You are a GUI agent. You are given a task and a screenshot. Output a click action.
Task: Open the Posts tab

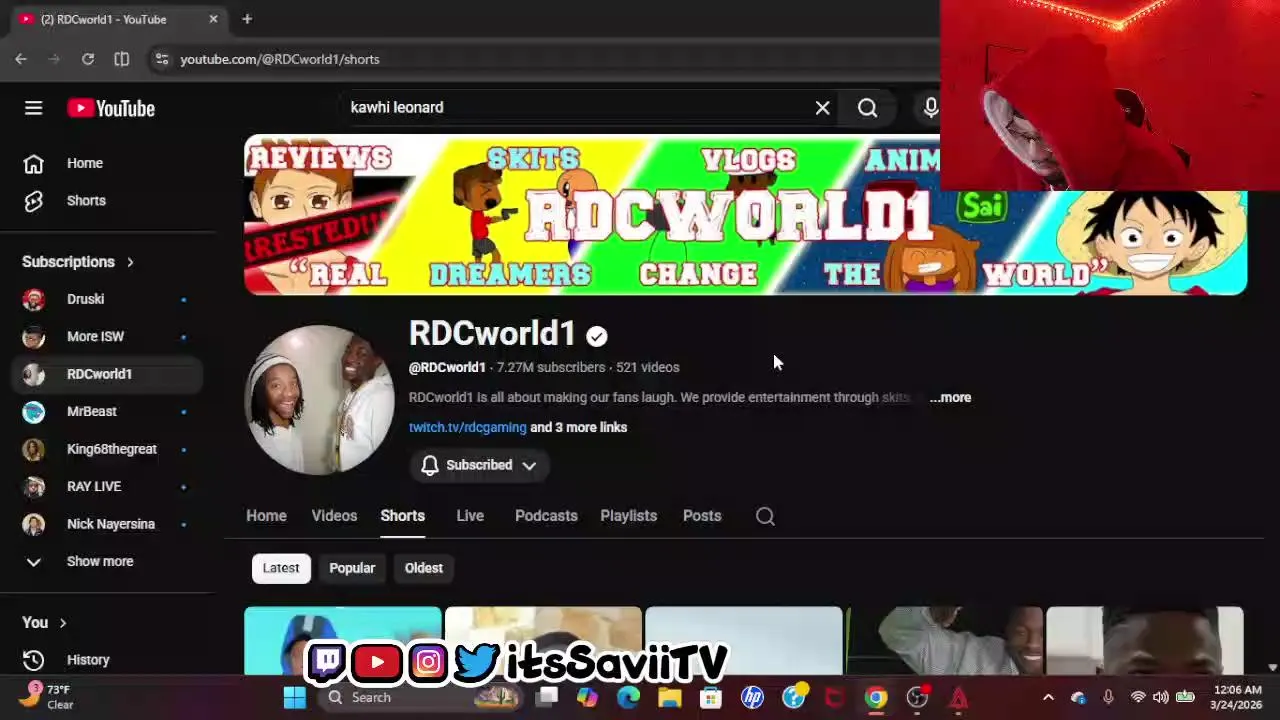702,516
